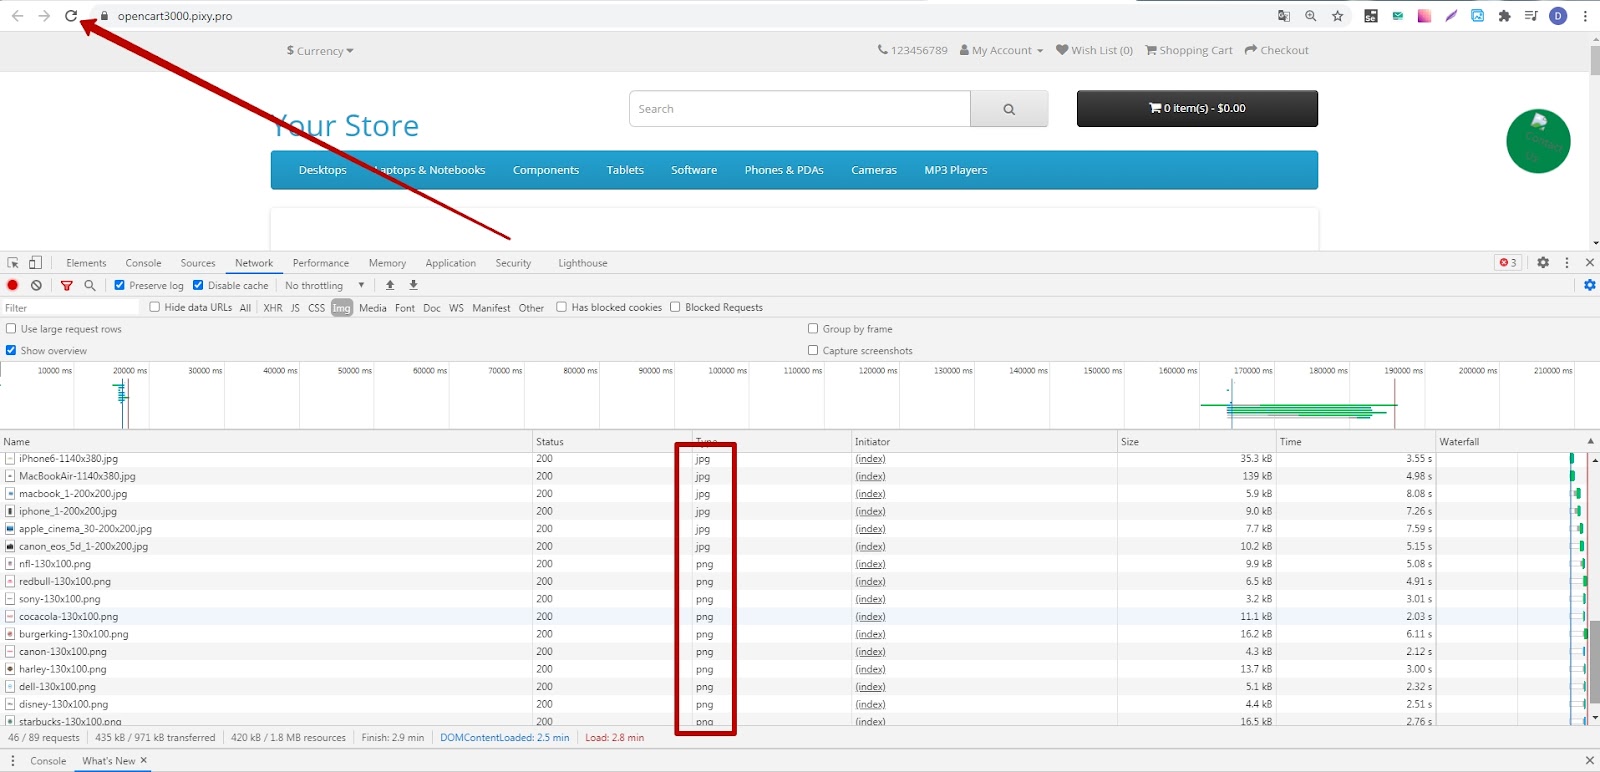Sort by the Waterfall column arrow
1600x772 pixels.
[x=1590, y=441]
